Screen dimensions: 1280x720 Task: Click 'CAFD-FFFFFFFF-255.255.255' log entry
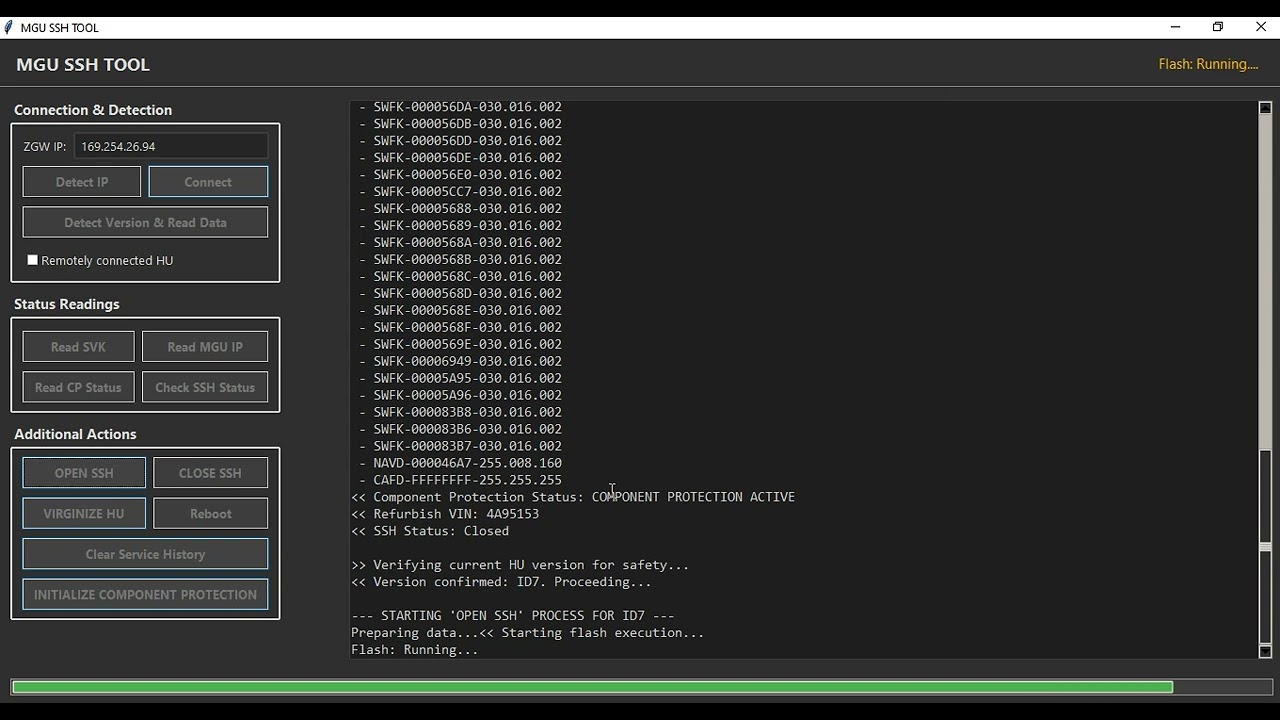461,480
